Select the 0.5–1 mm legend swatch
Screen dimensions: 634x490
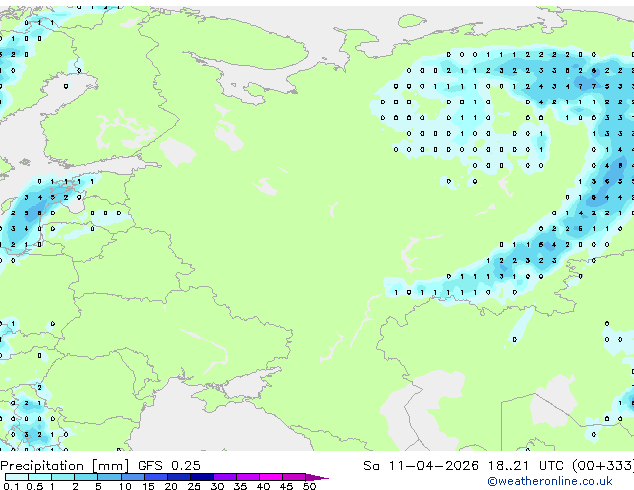(40, 477)
